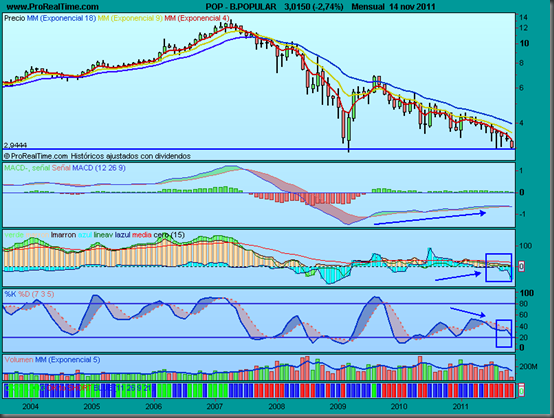Select the red media legend label
The width and height of the screenshot is (554, 418).
(142, 235)
